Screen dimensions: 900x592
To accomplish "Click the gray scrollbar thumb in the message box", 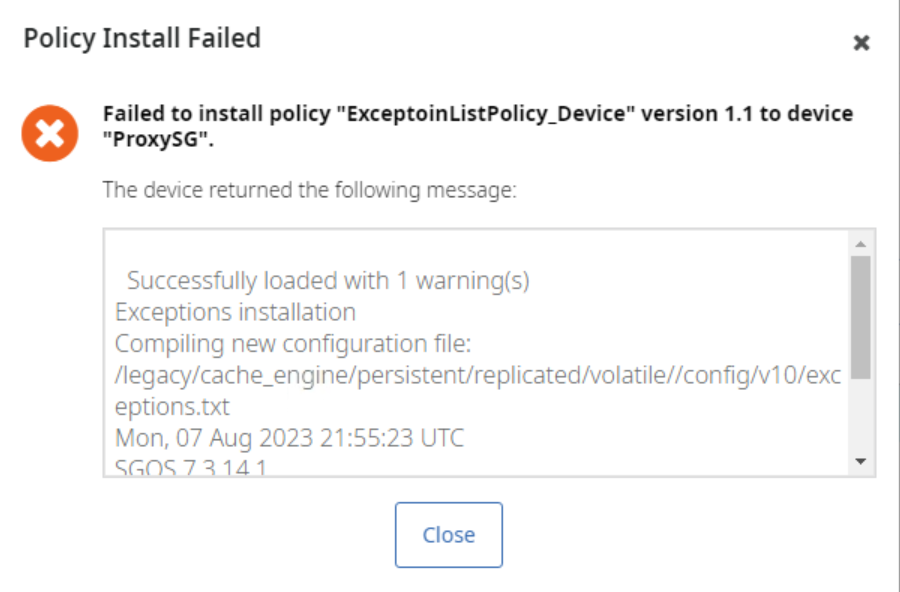I will [860, 316].
